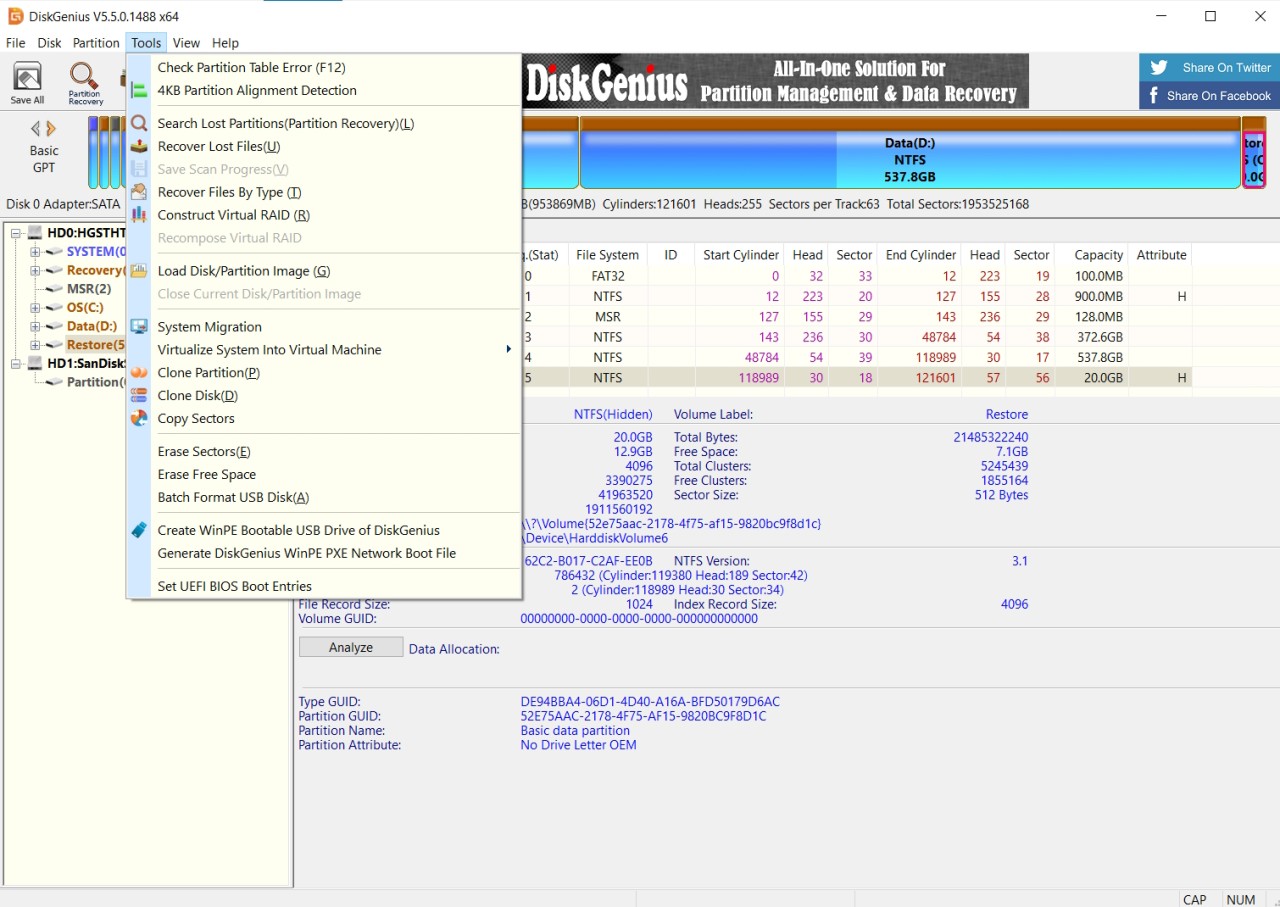Expand the Restore partition tree node
Screen dimensions: 1280x907
(35, 345)
